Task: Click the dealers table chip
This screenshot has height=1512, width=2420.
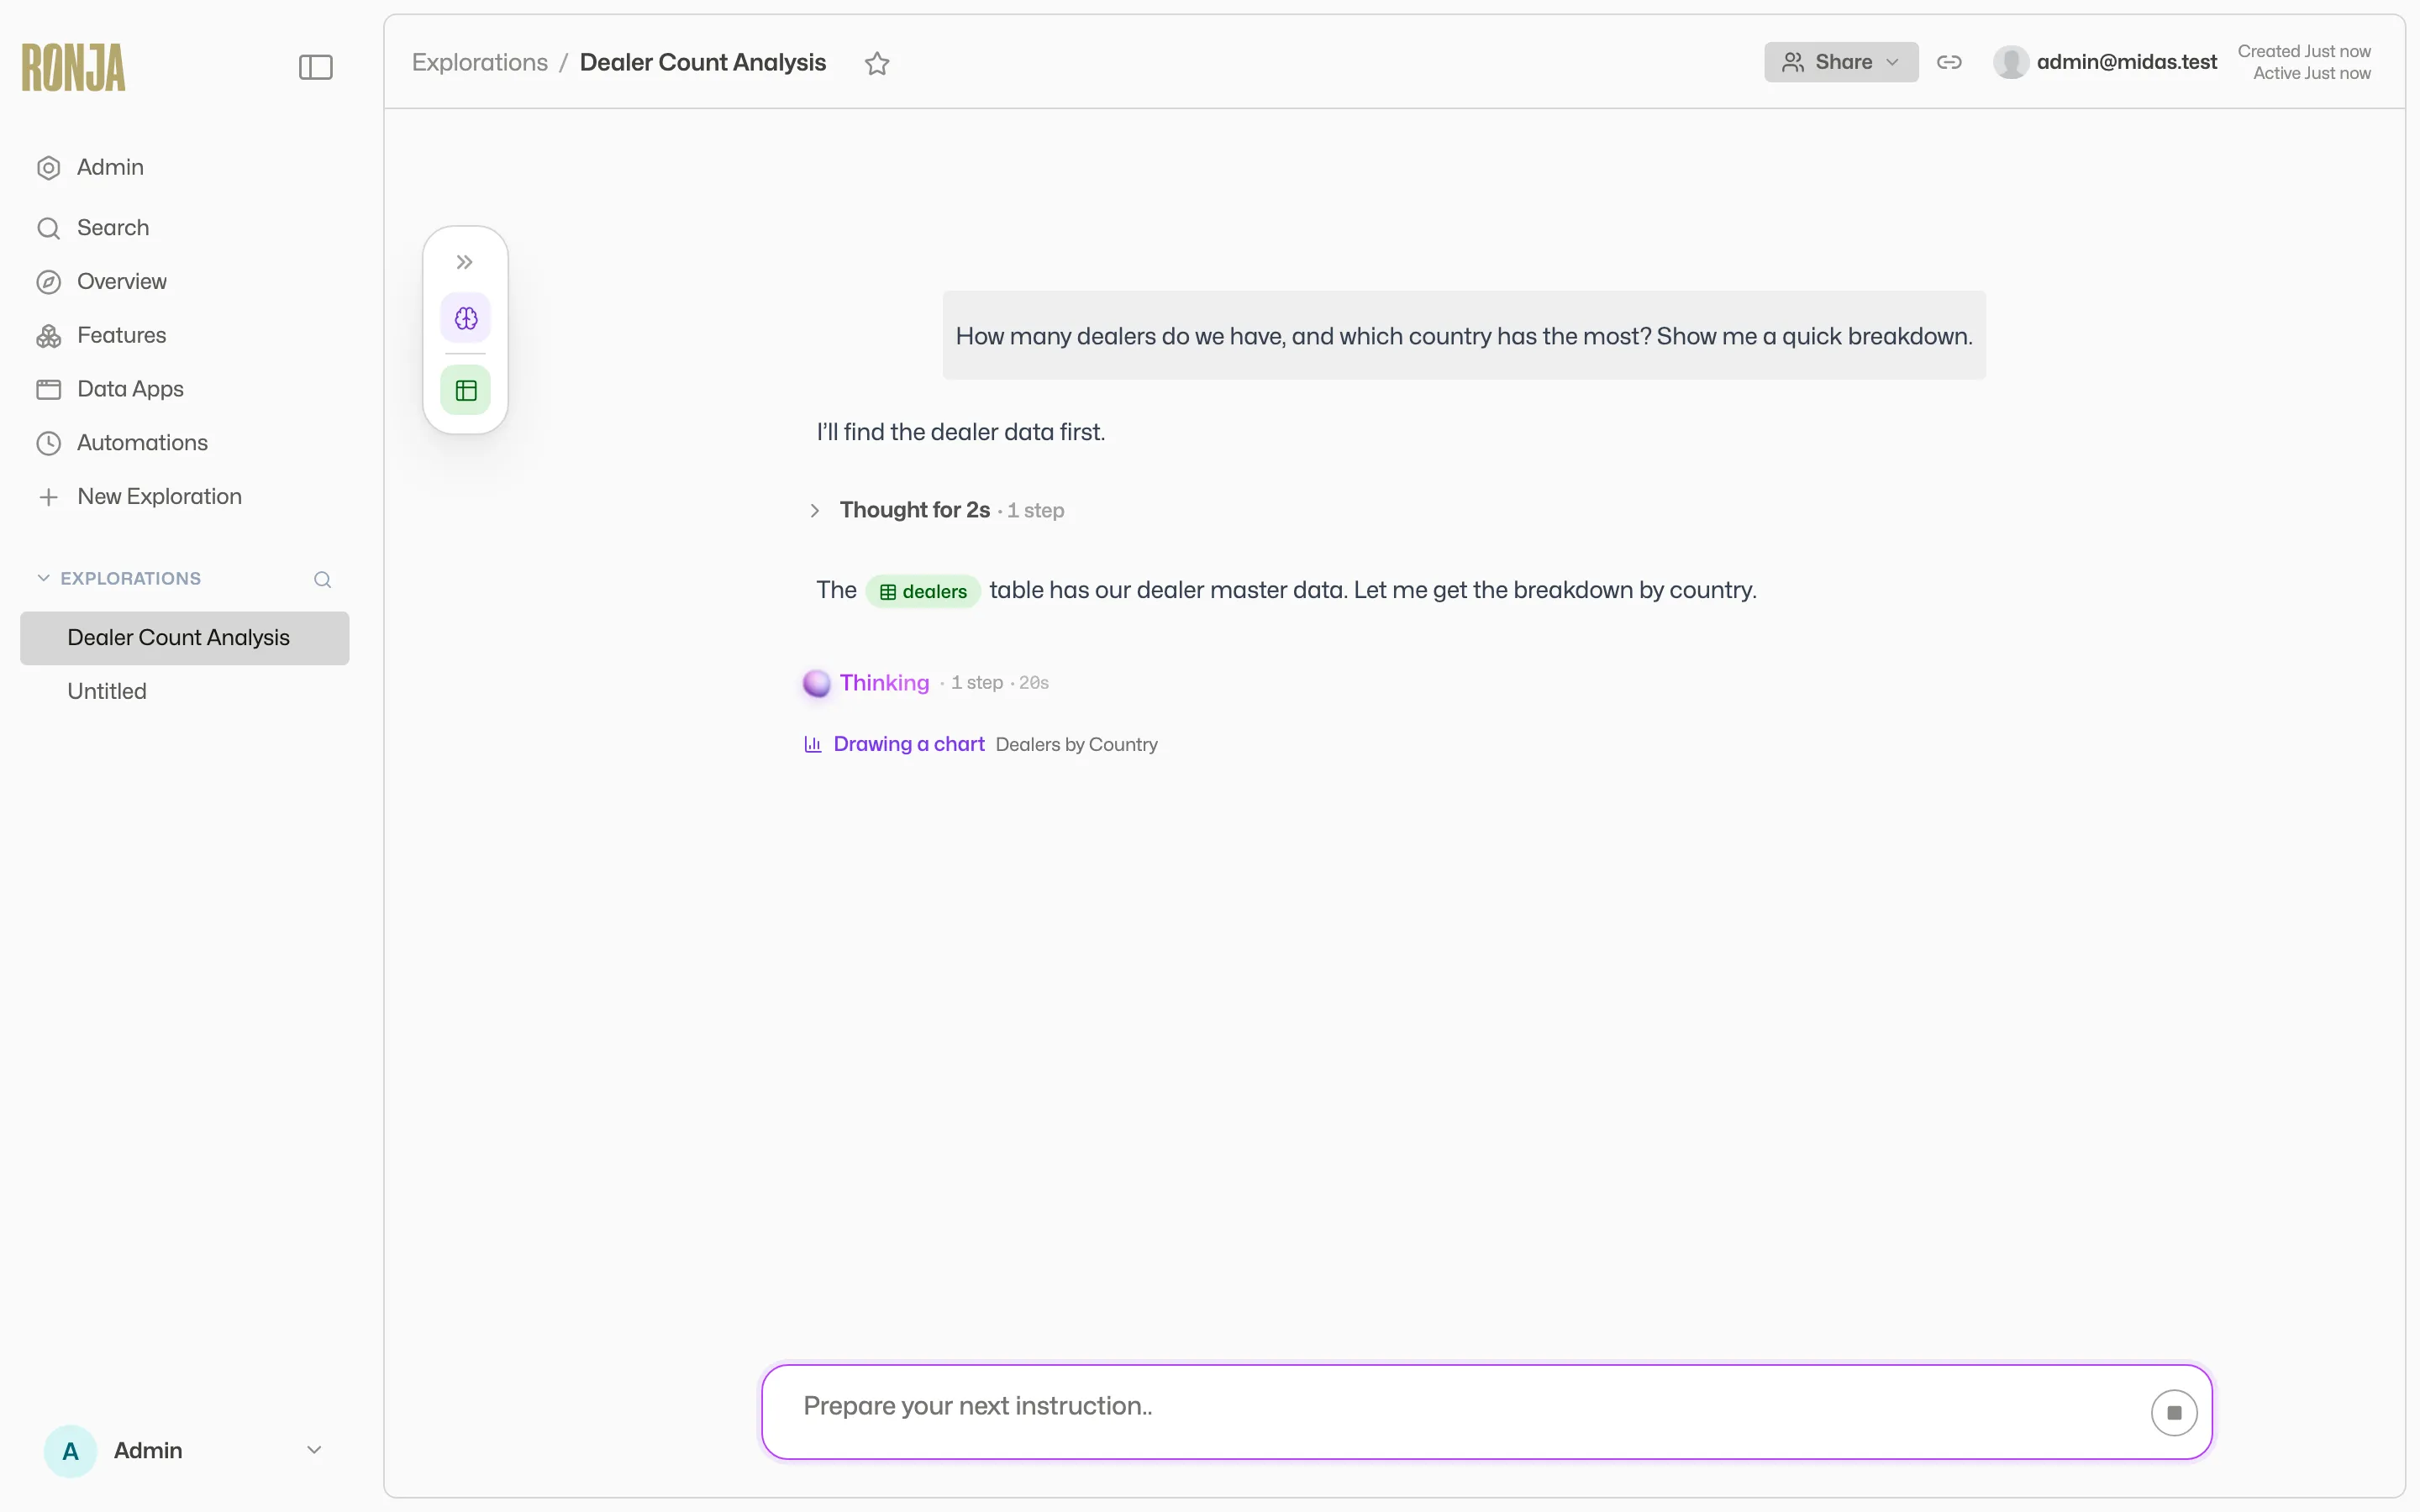Action: pyautogui.click(x=923, y=591)
